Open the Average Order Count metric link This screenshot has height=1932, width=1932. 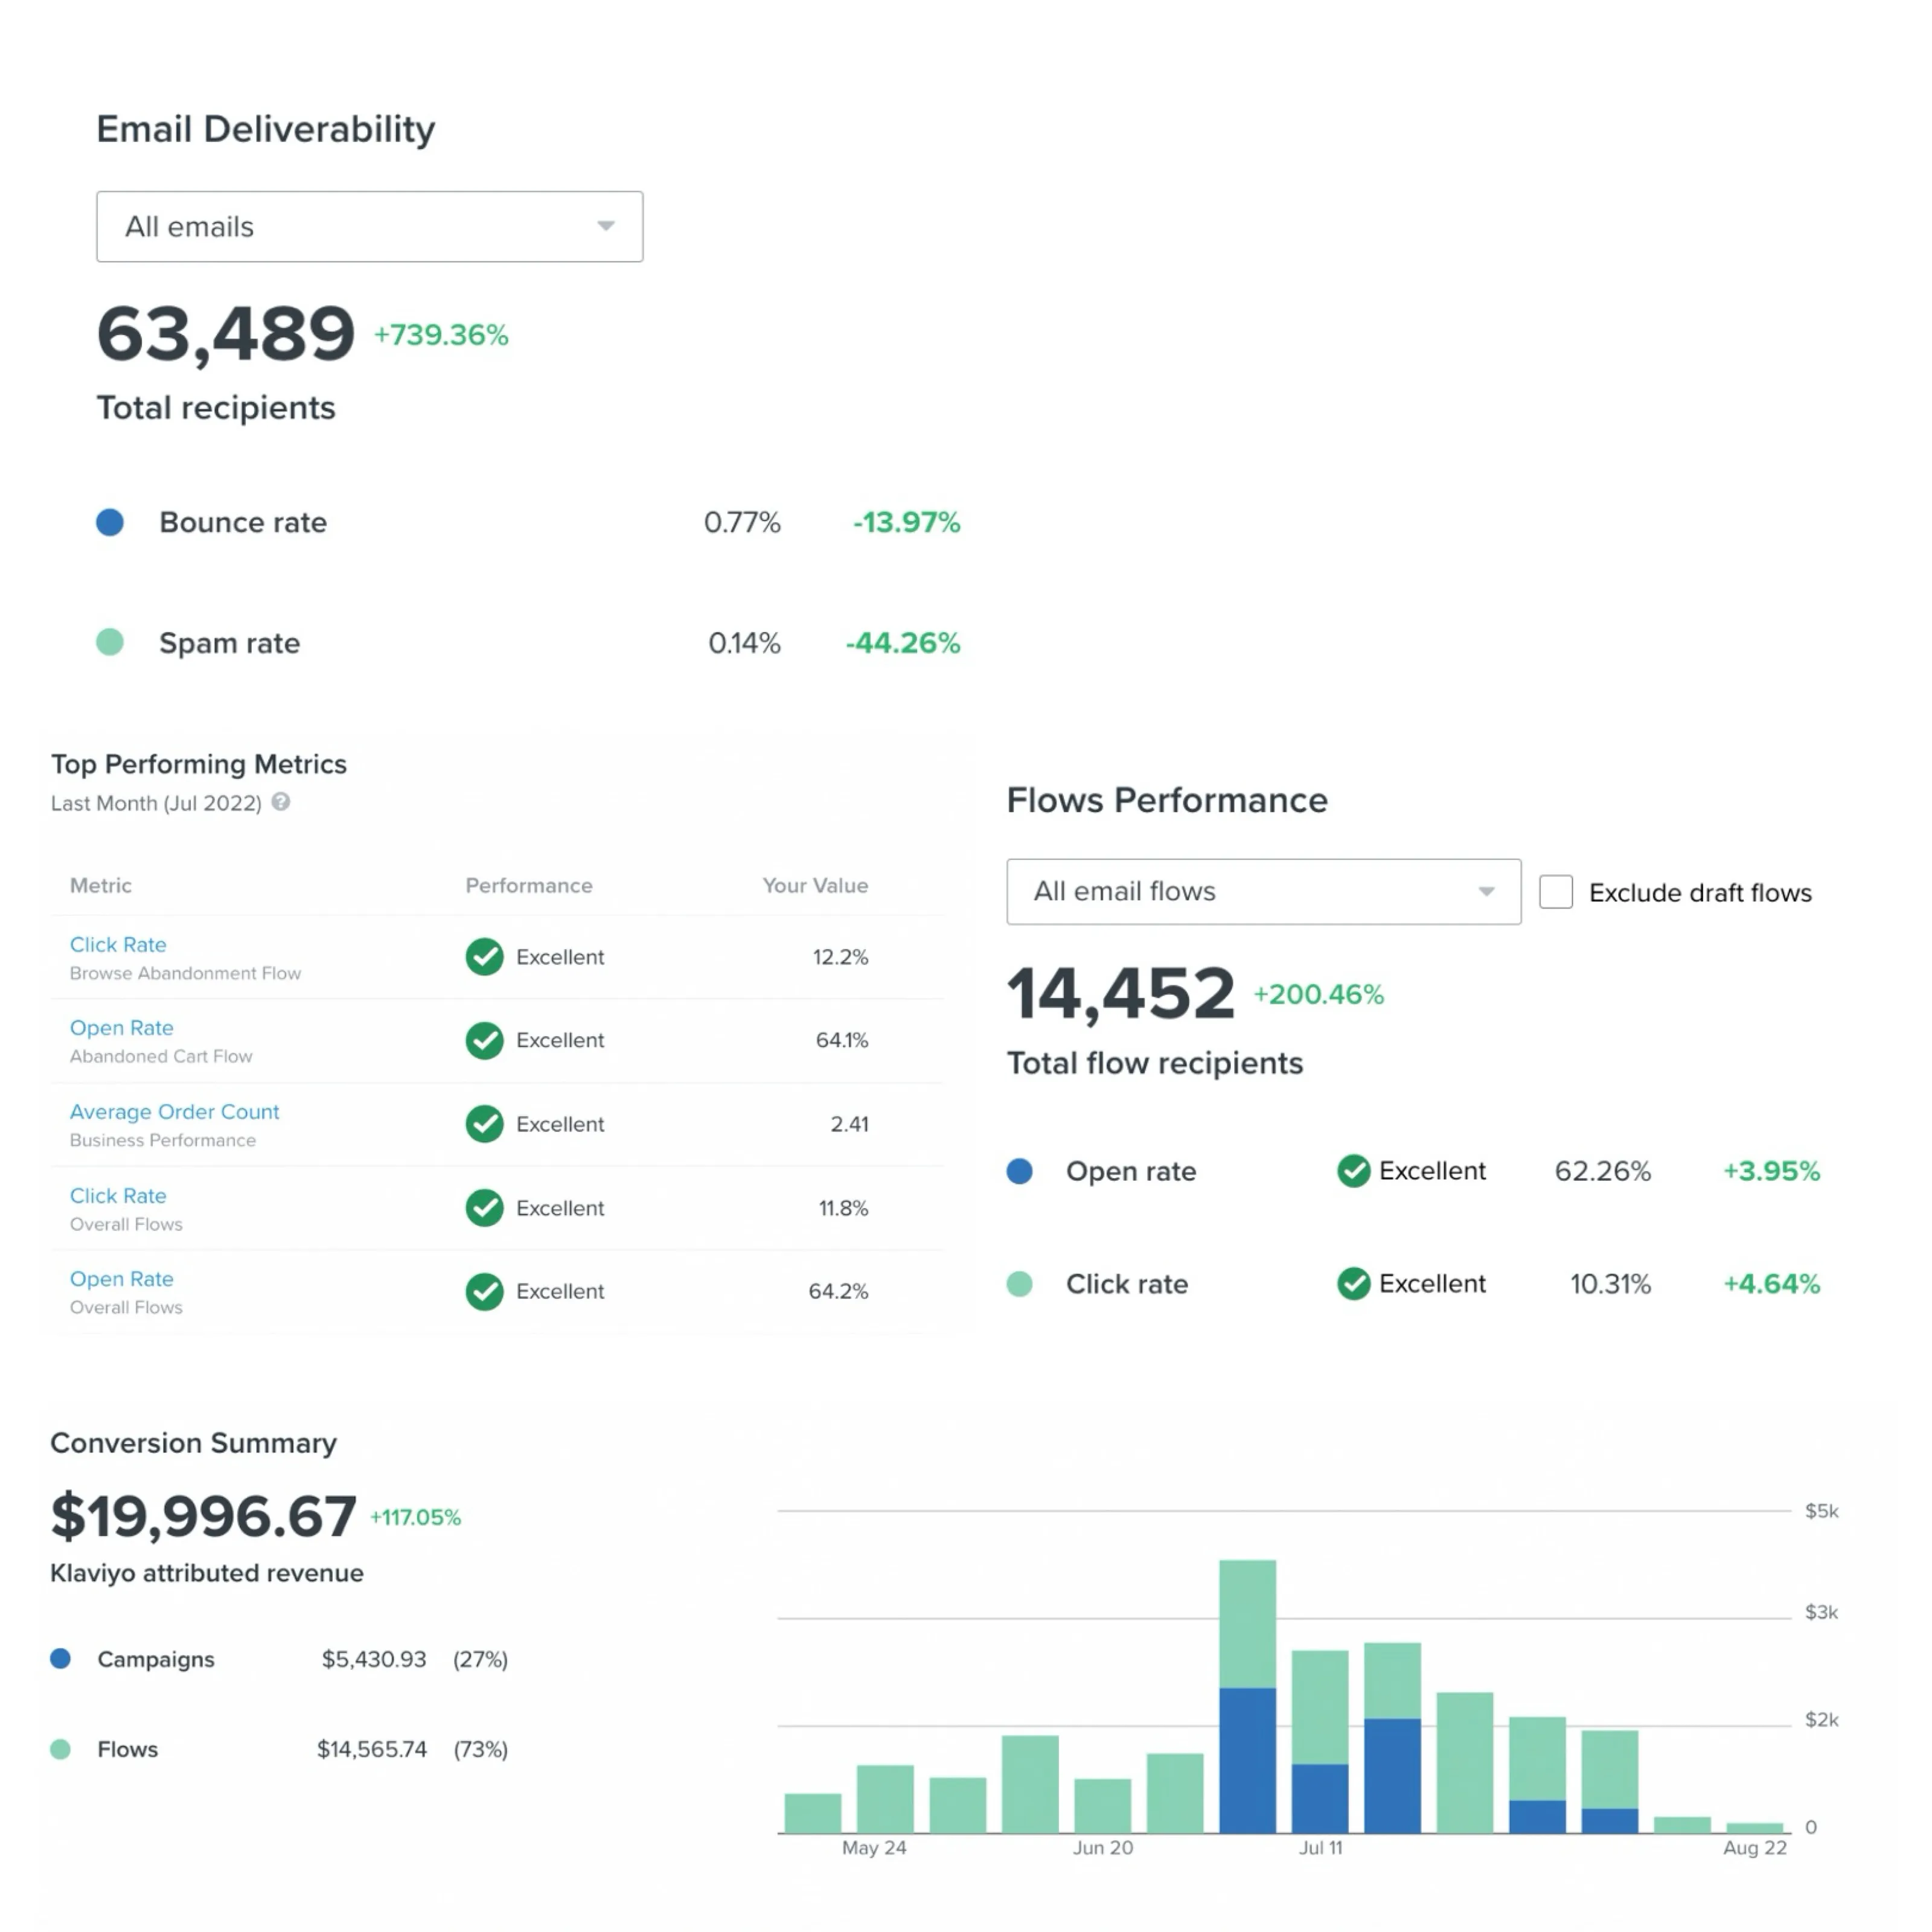(174, 1112)
